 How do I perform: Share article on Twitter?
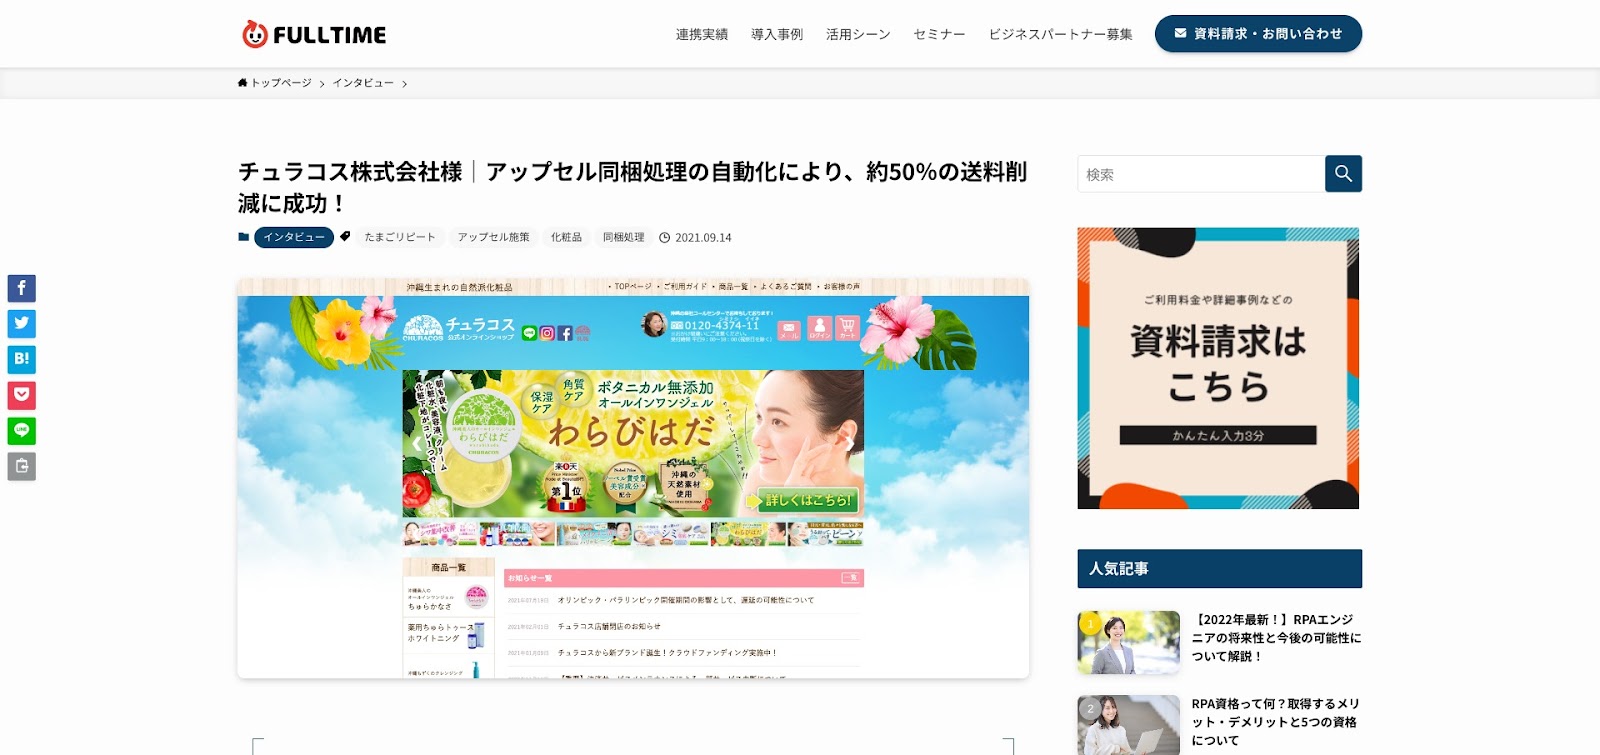22,323
